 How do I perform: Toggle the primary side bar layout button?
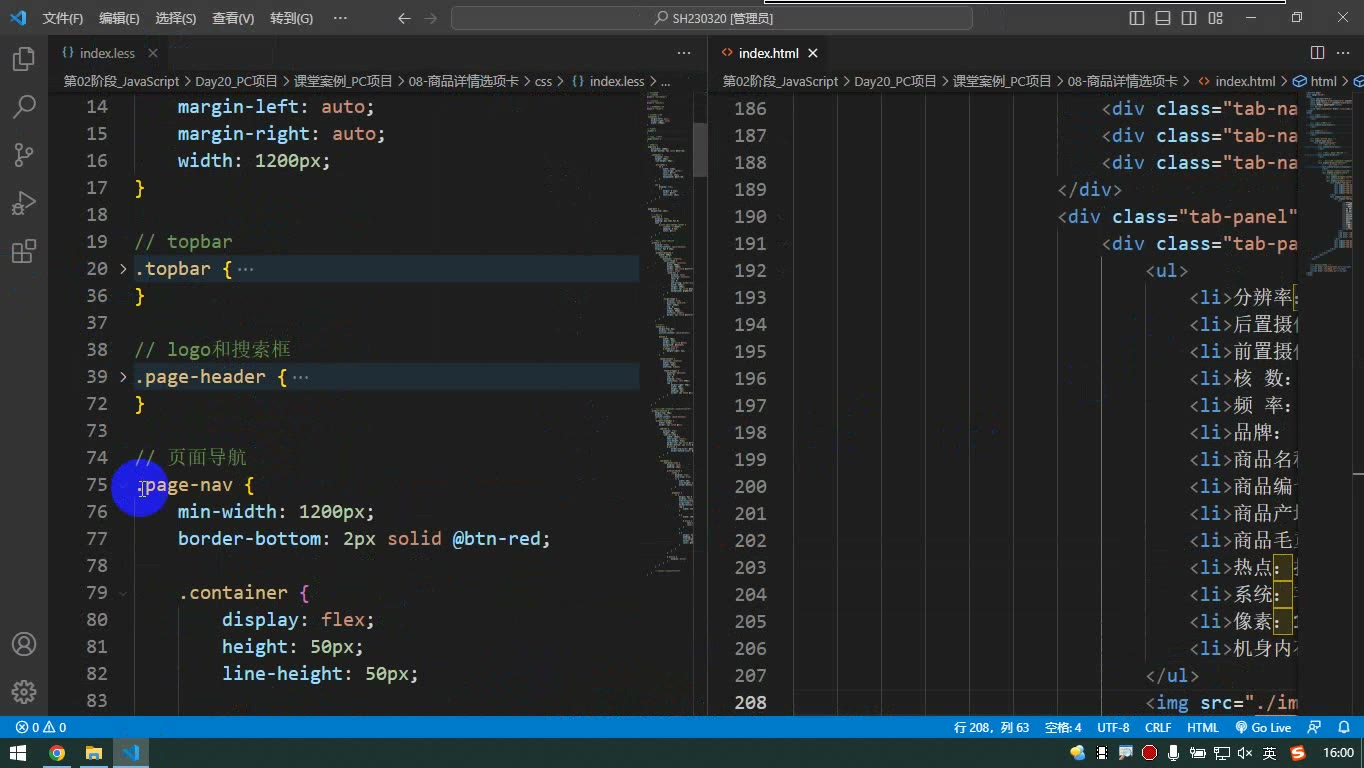(1137, 18)
